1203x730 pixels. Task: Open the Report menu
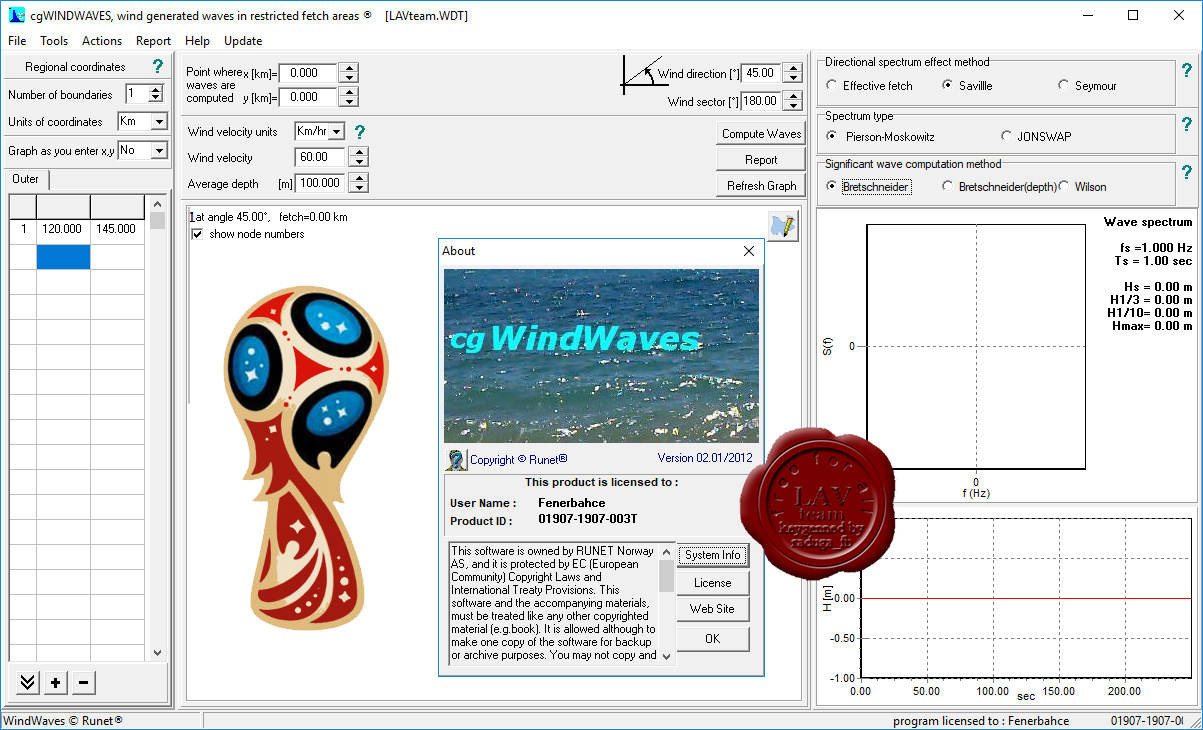153,41
